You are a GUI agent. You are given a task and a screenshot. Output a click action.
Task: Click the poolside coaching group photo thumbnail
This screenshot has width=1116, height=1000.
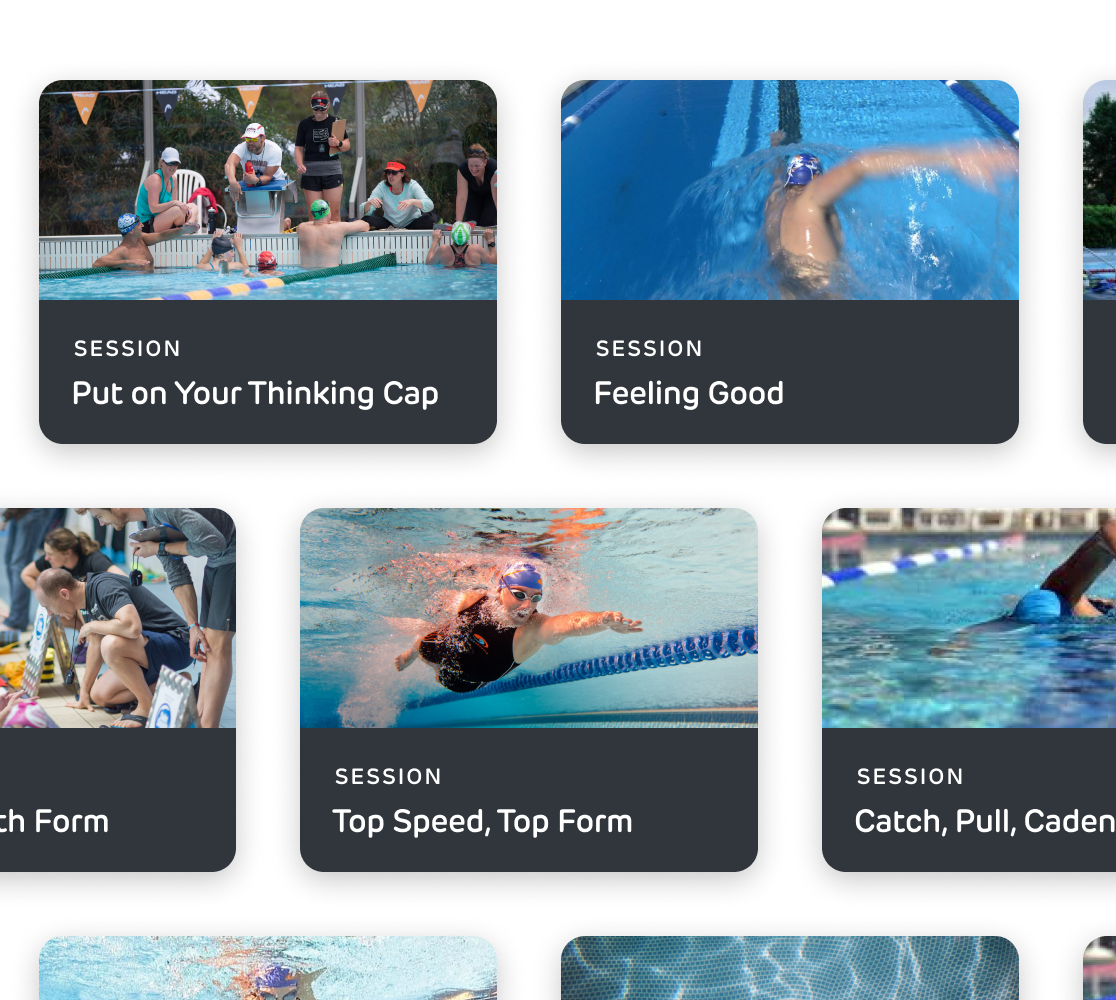point(268,190)
